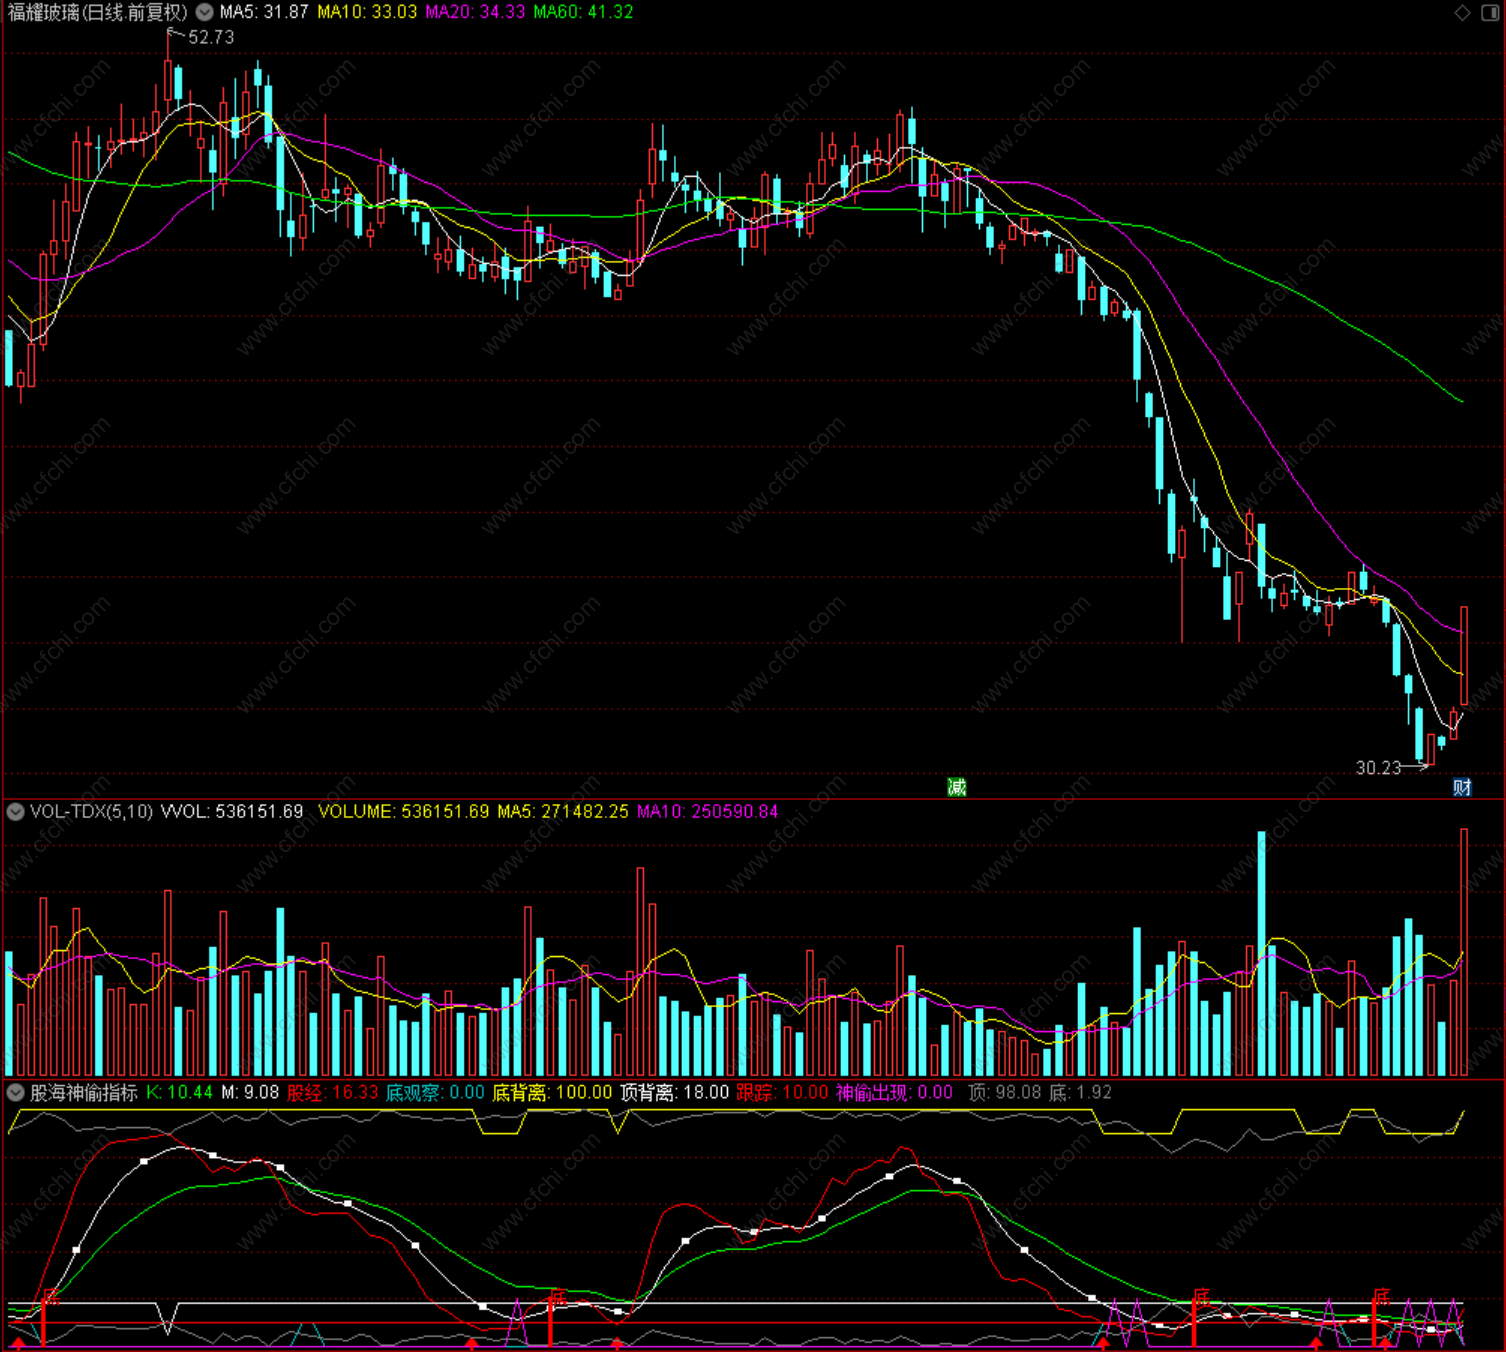Click the 底背离: 100.00 value
The image size is (1506, 1352).
point(552,1093)
